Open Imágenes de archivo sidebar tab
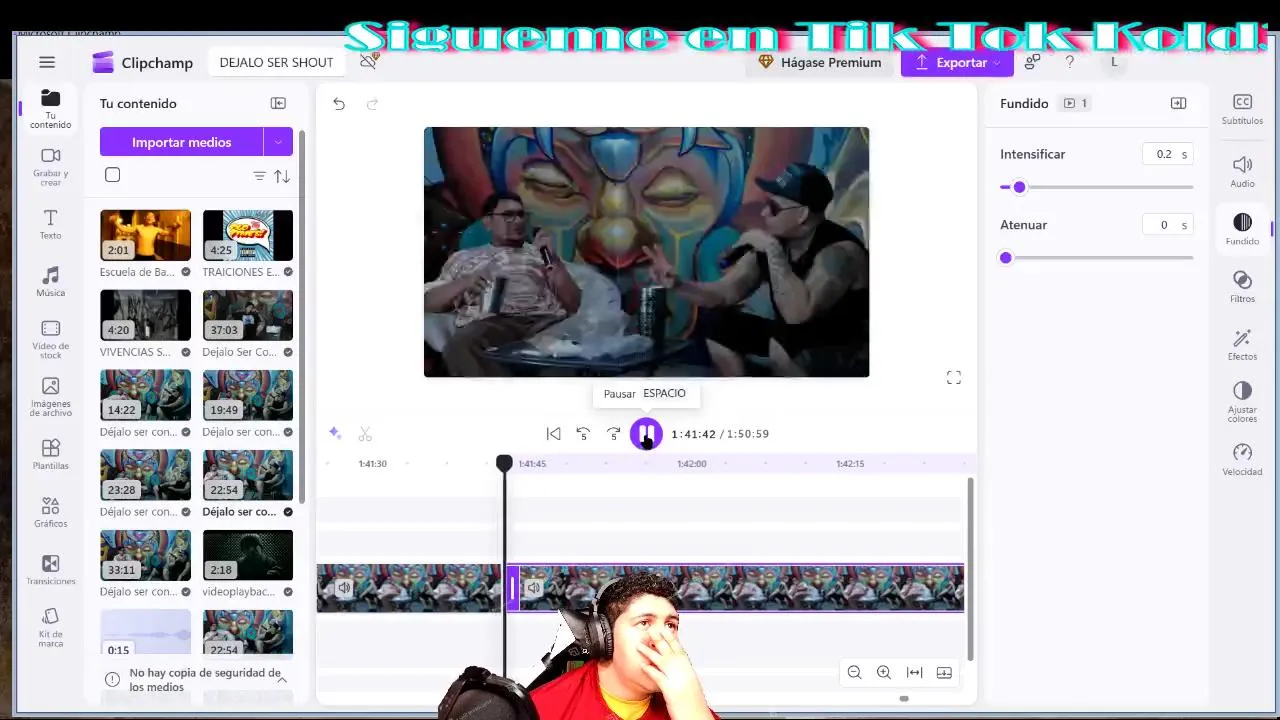The image size is (1280, 720). pos(50,397)
